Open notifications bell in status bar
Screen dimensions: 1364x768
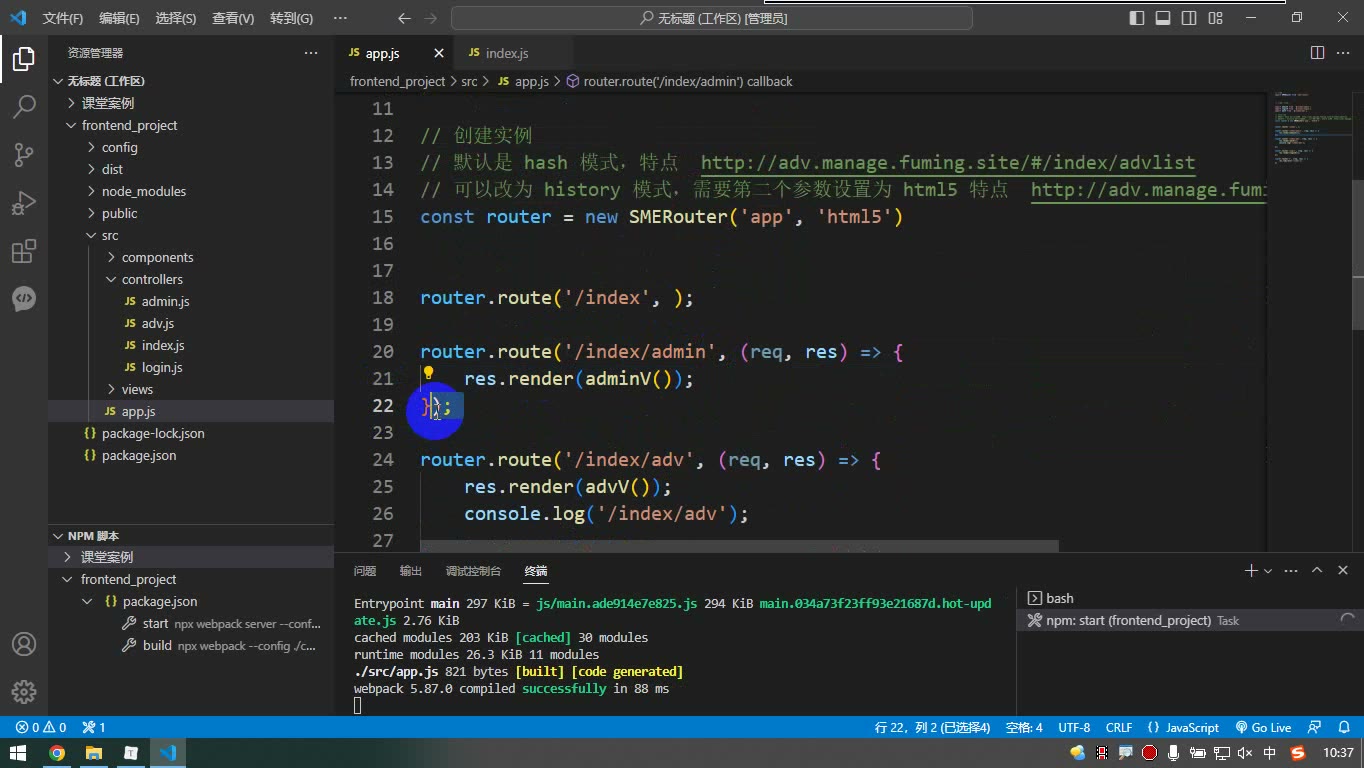[x=1344, y=727]
